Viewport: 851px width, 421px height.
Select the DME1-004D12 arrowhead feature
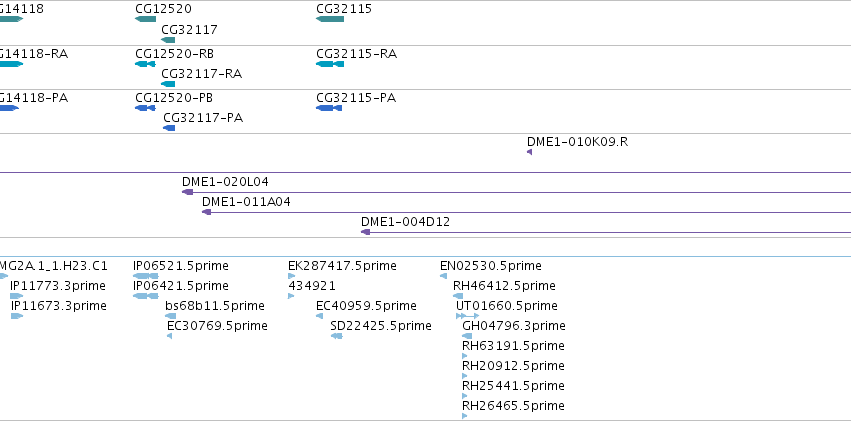[366, 232]
